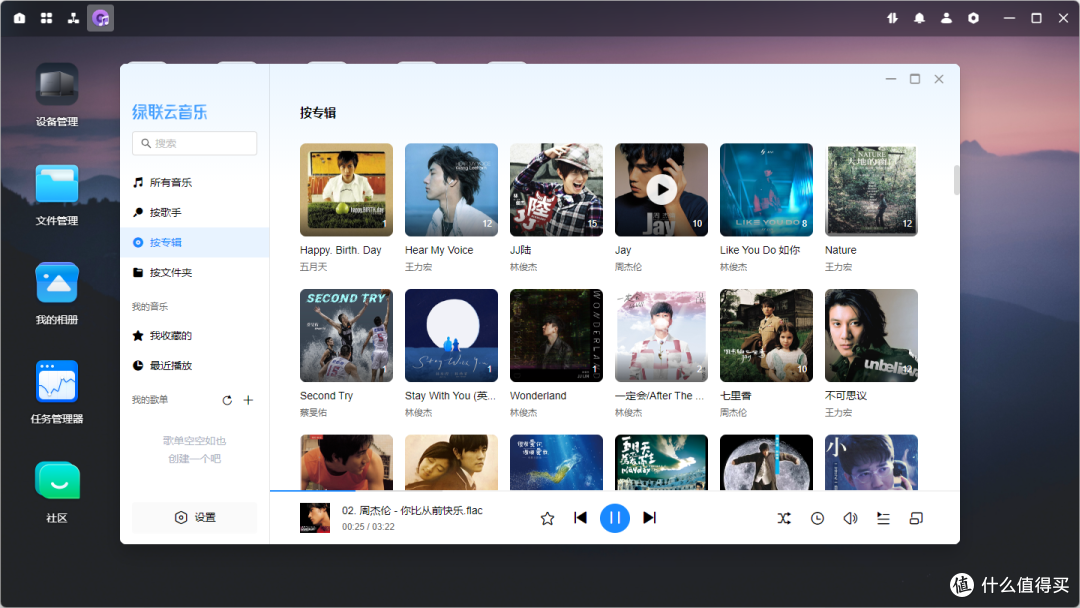
Task: Open the sleep timer clock icon
Action: point(817,518)
